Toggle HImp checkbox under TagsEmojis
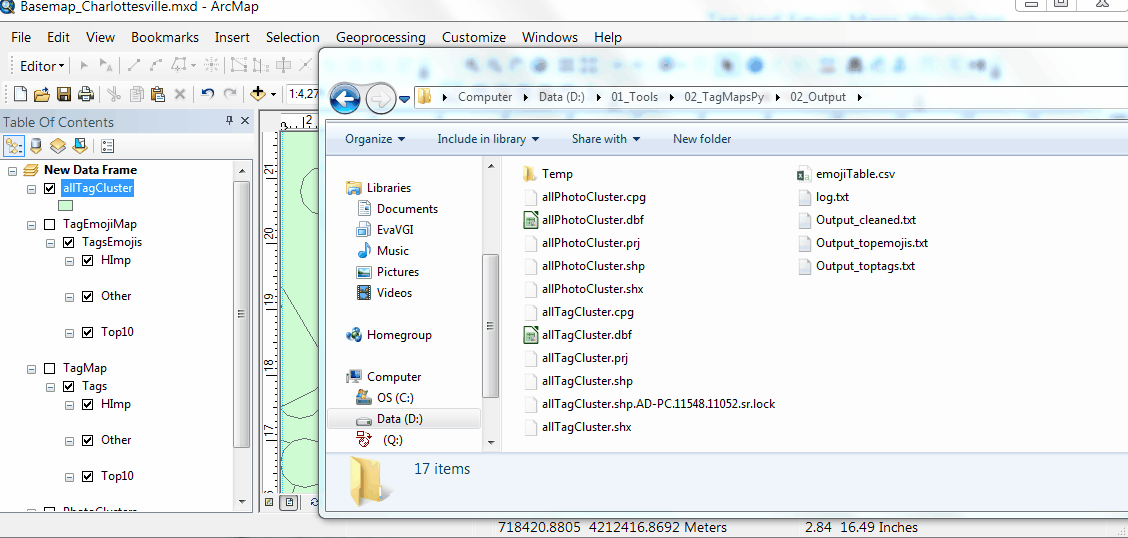The image size is (1128, 538). [88, 260]
